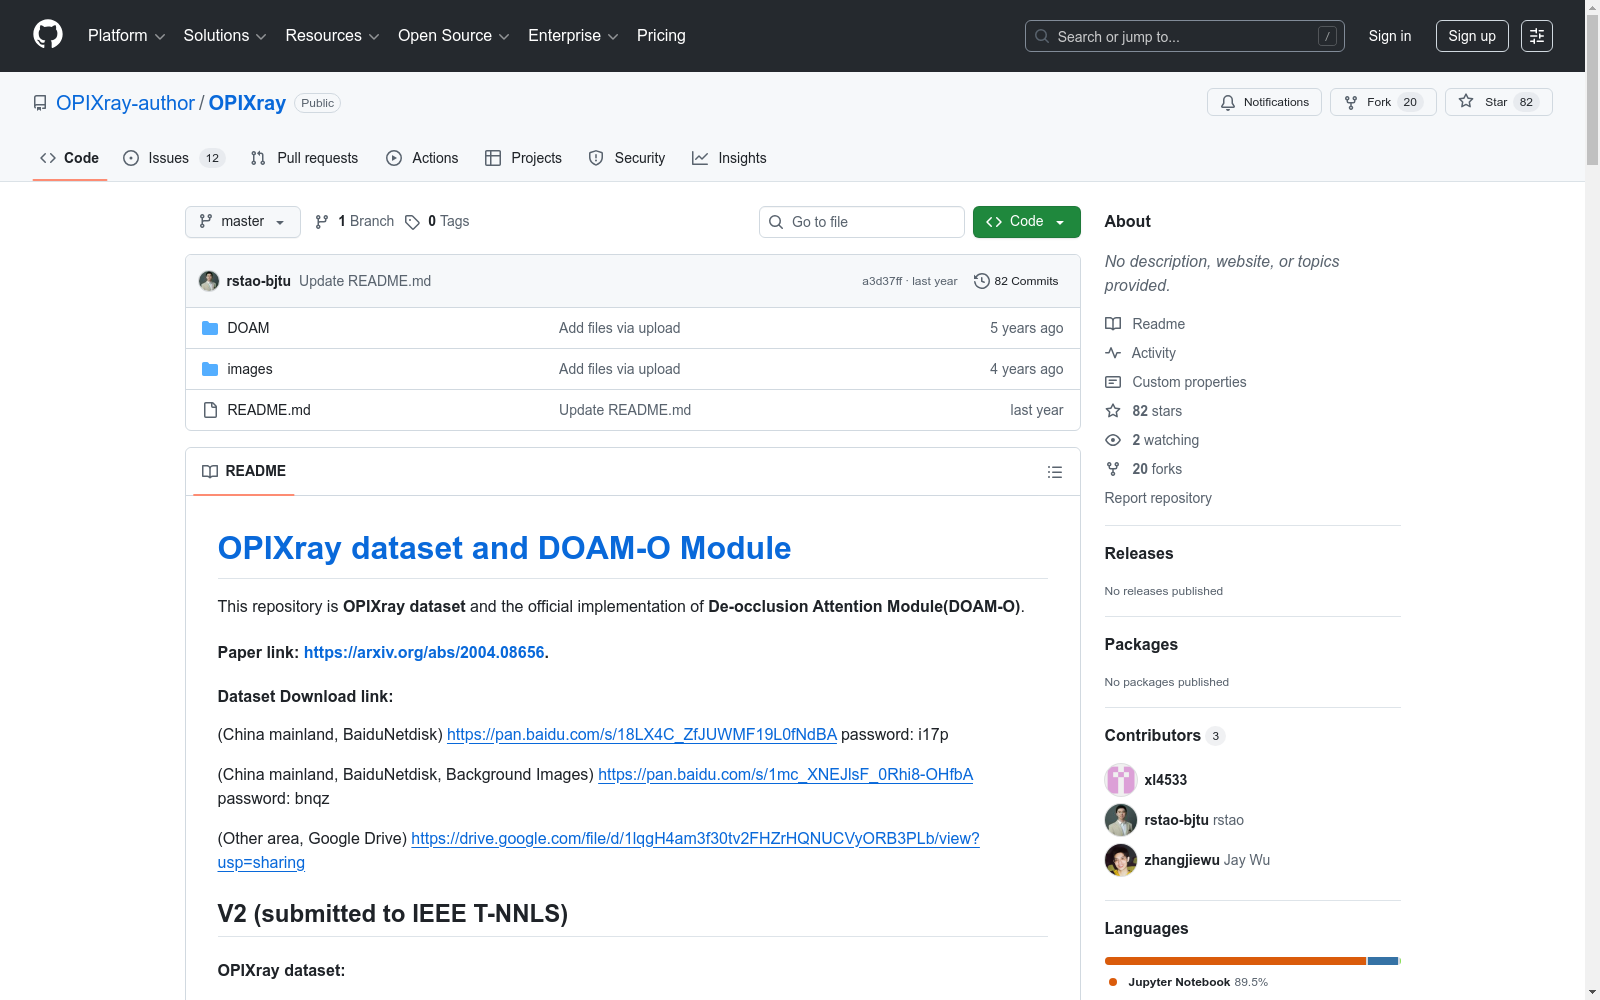Viewport: 1600px width, 1000px height.
Task: Click the Custom properties note icon
Action: click(x=1113, y=382)
